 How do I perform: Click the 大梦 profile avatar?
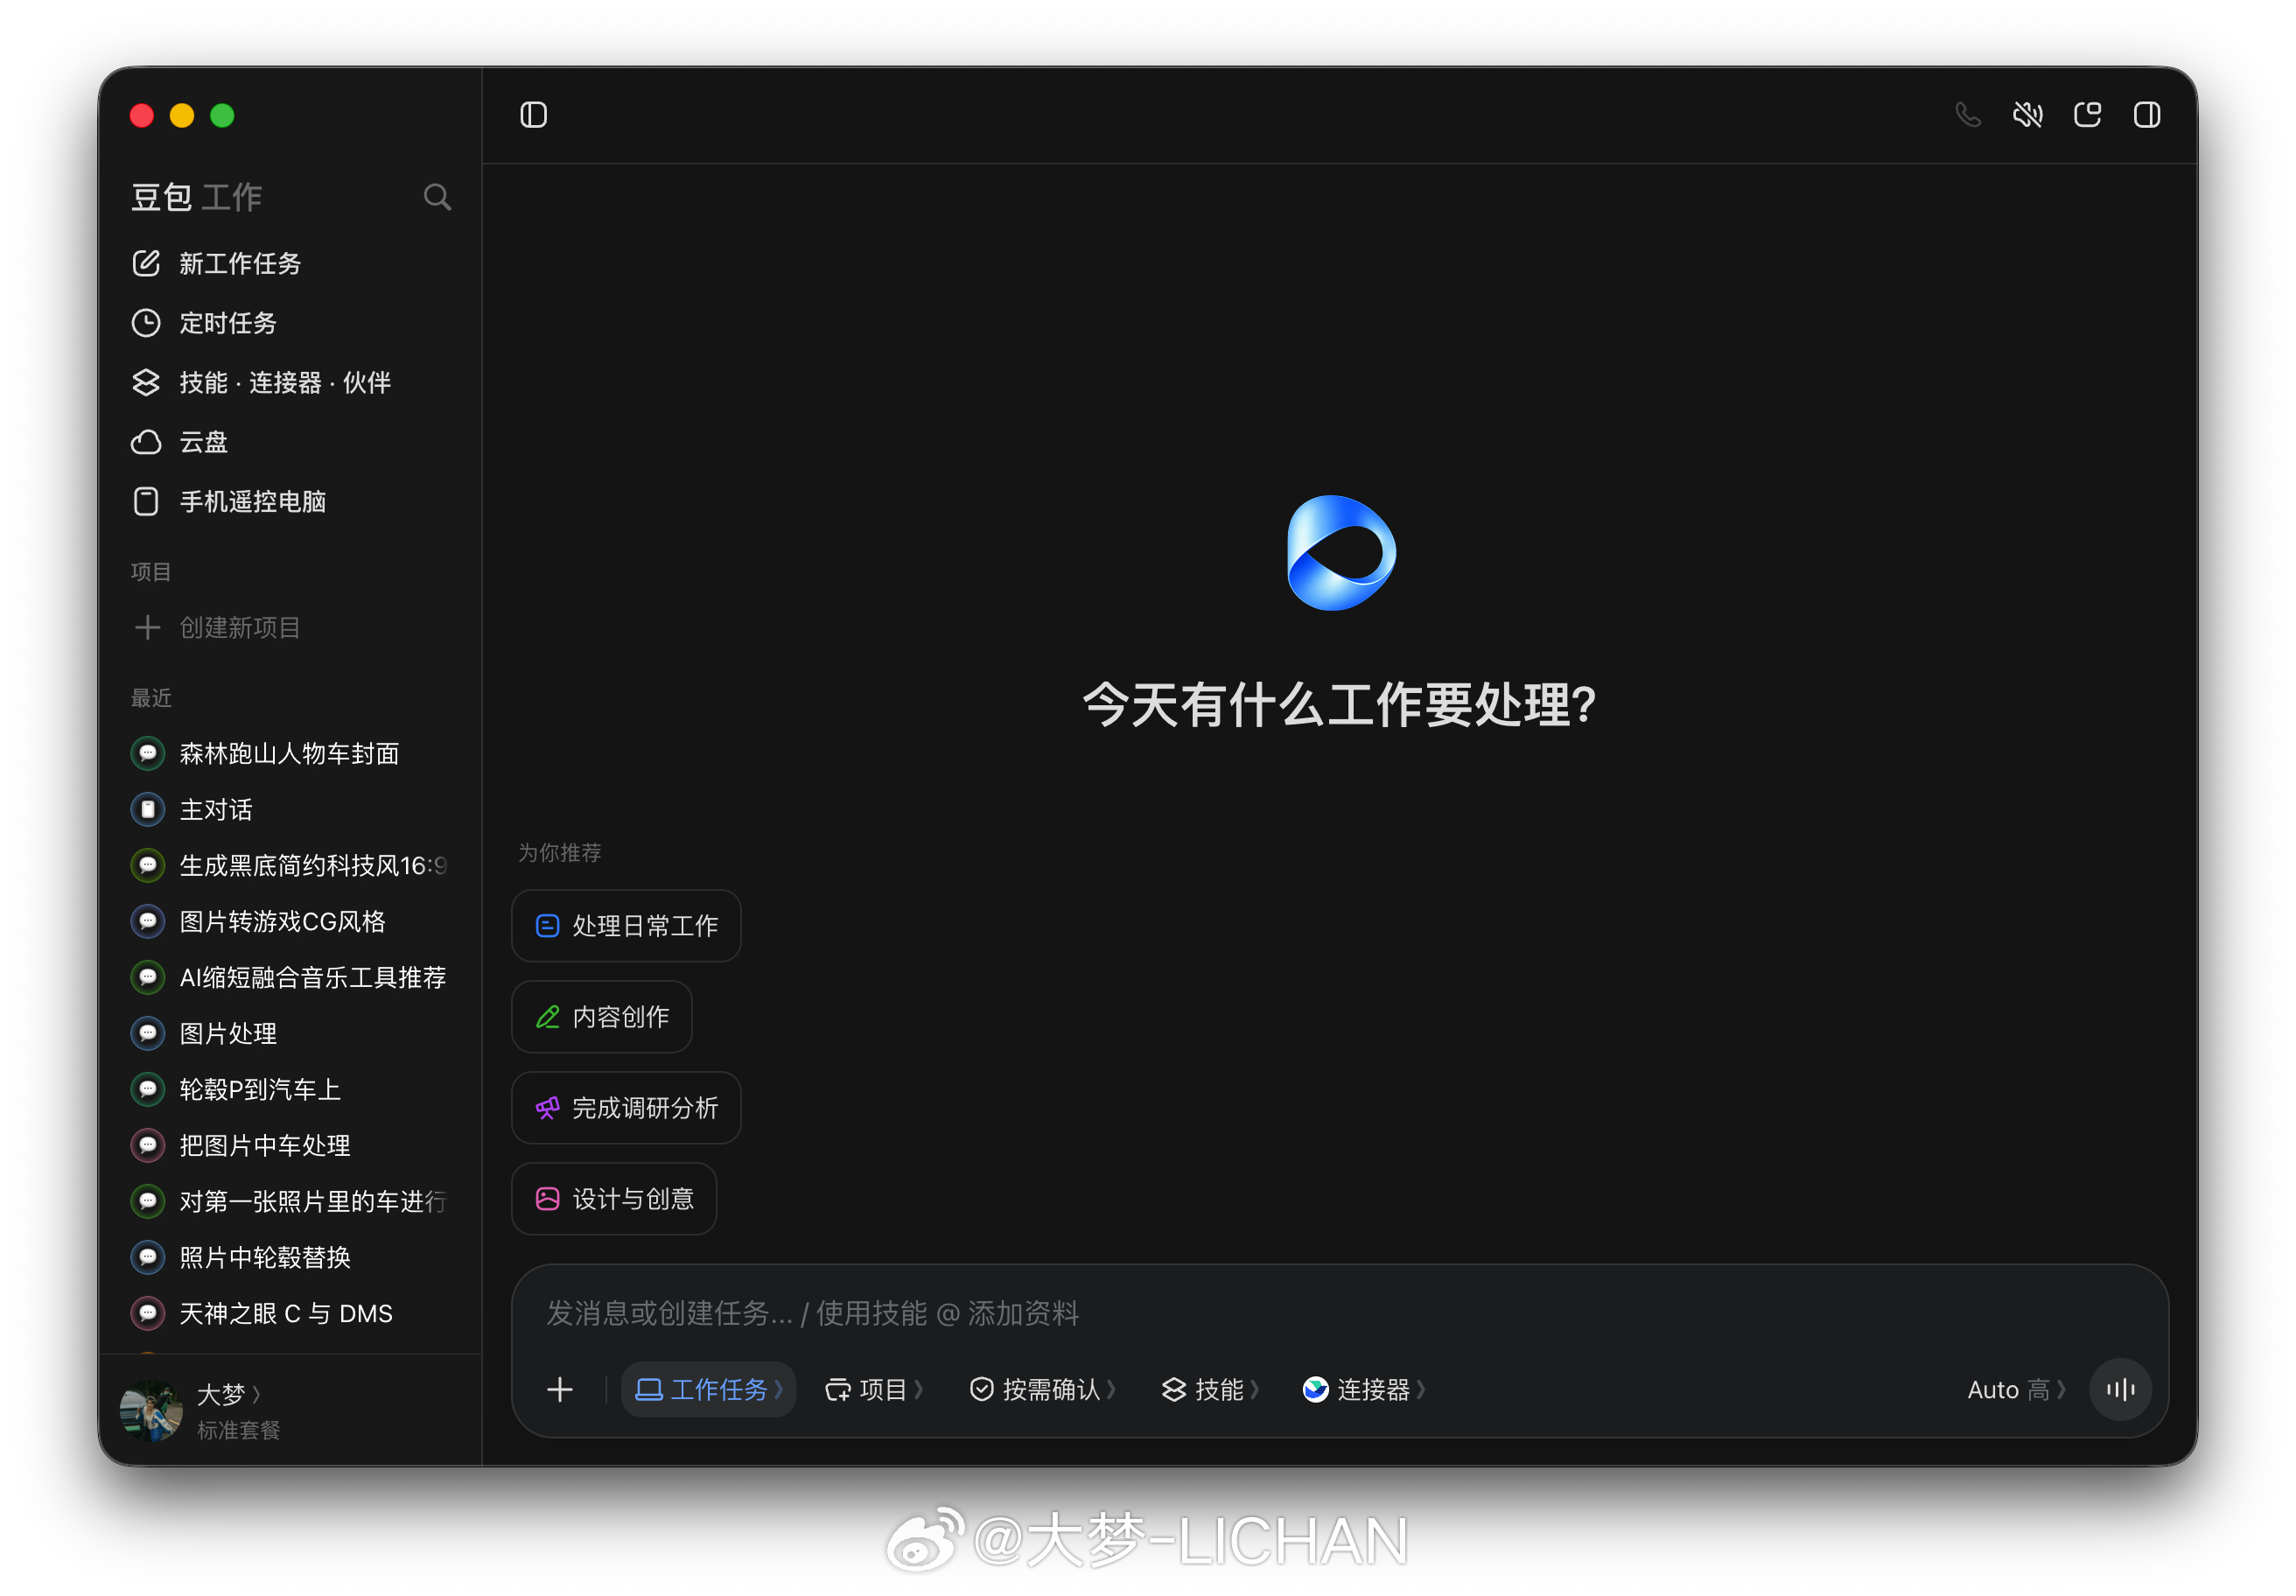151,1410
